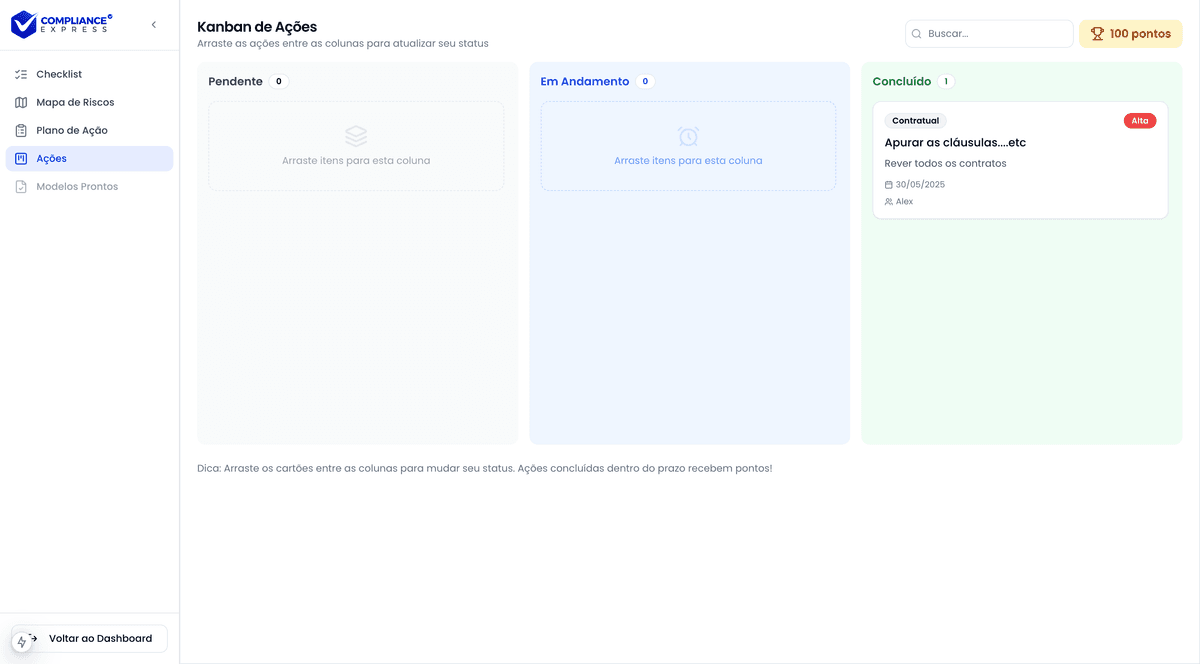
Task: Click the Mapa de Riscos map icon
Action: click(x=21, y=102)
